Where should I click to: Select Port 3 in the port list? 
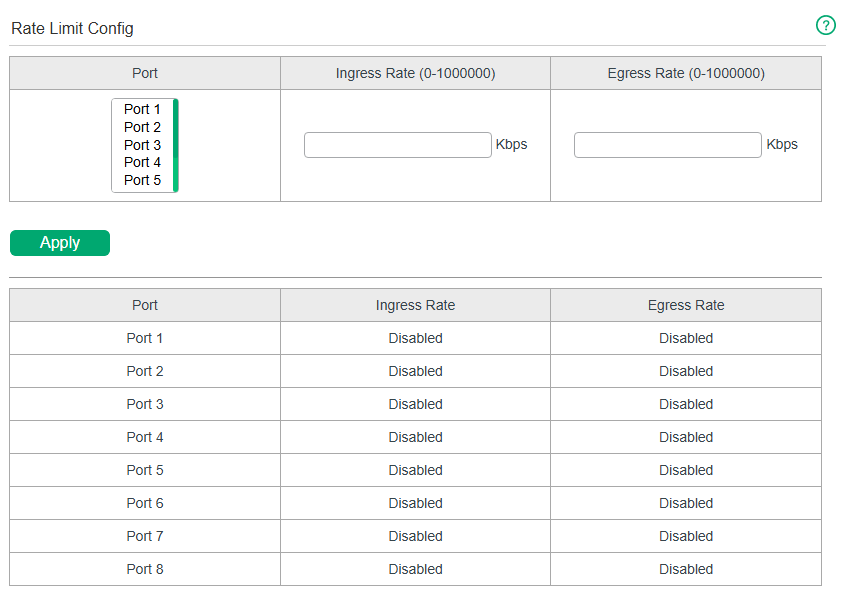[x=142, y=145]
